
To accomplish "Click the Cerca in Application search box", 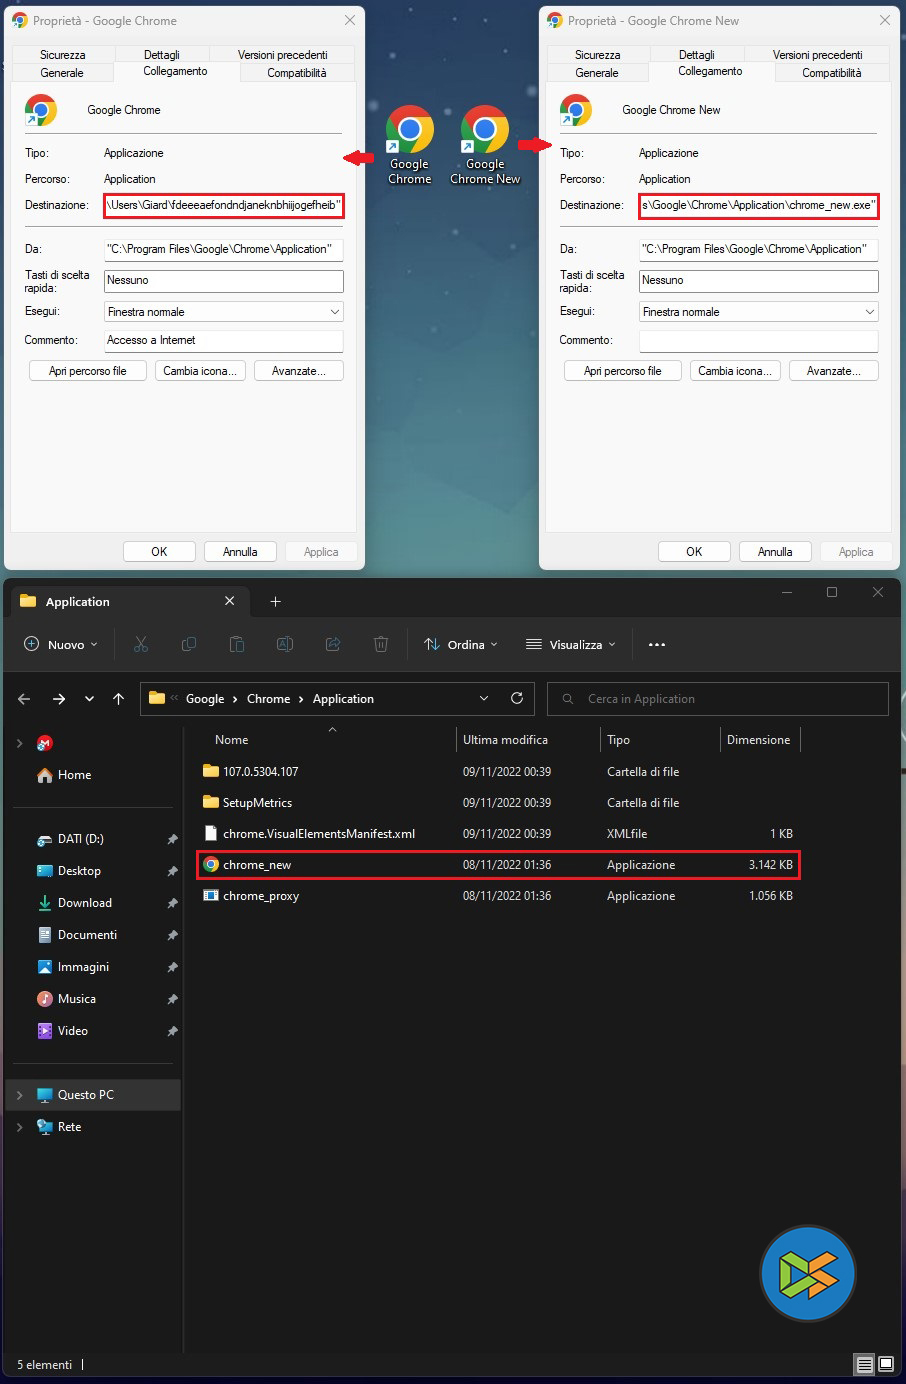I will 718,699.
